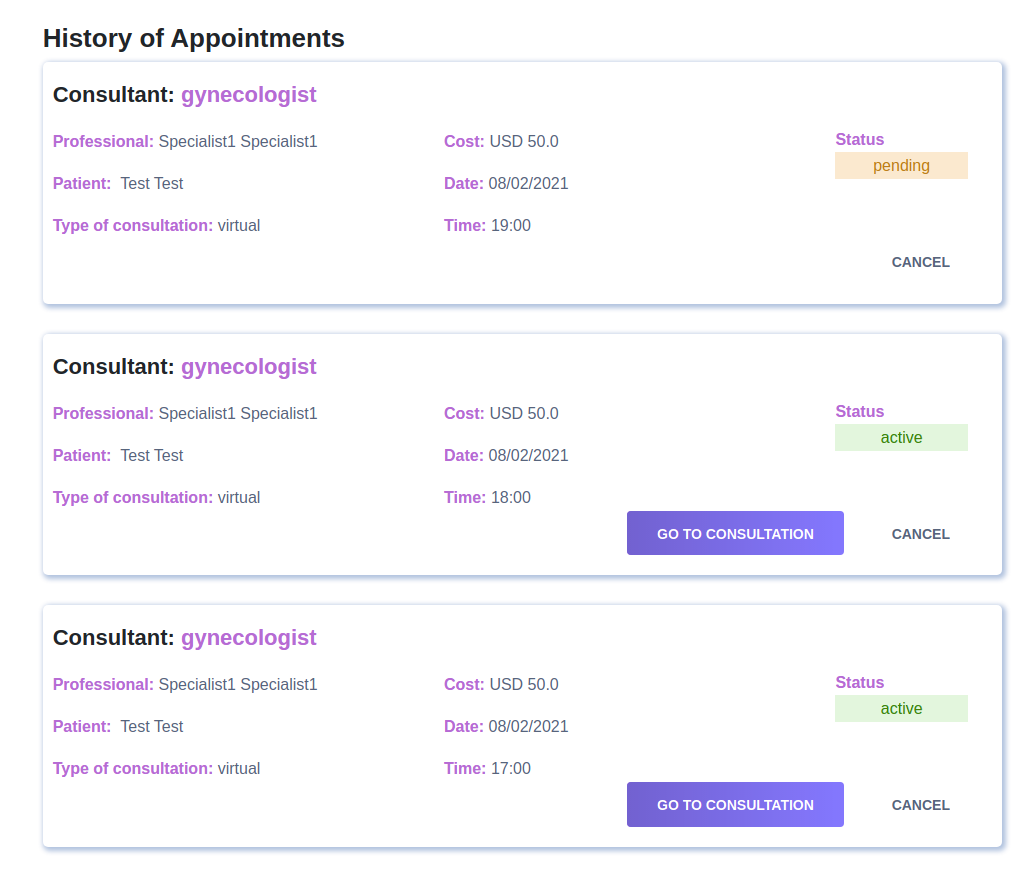Click the first appointment card
Viewport: 1028px width, 872px height.
[523, 183]
